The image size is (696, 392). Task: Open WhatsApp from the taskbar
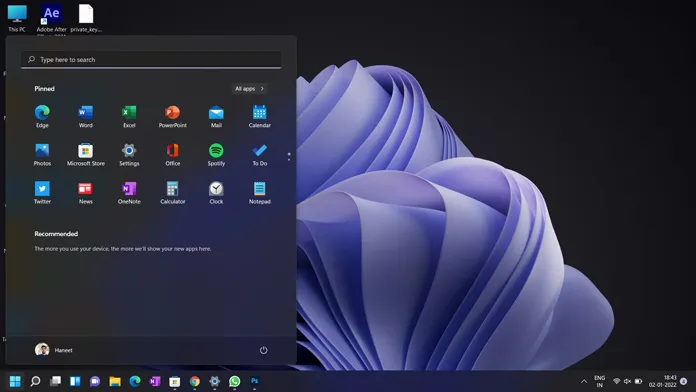tap(234, 381)
